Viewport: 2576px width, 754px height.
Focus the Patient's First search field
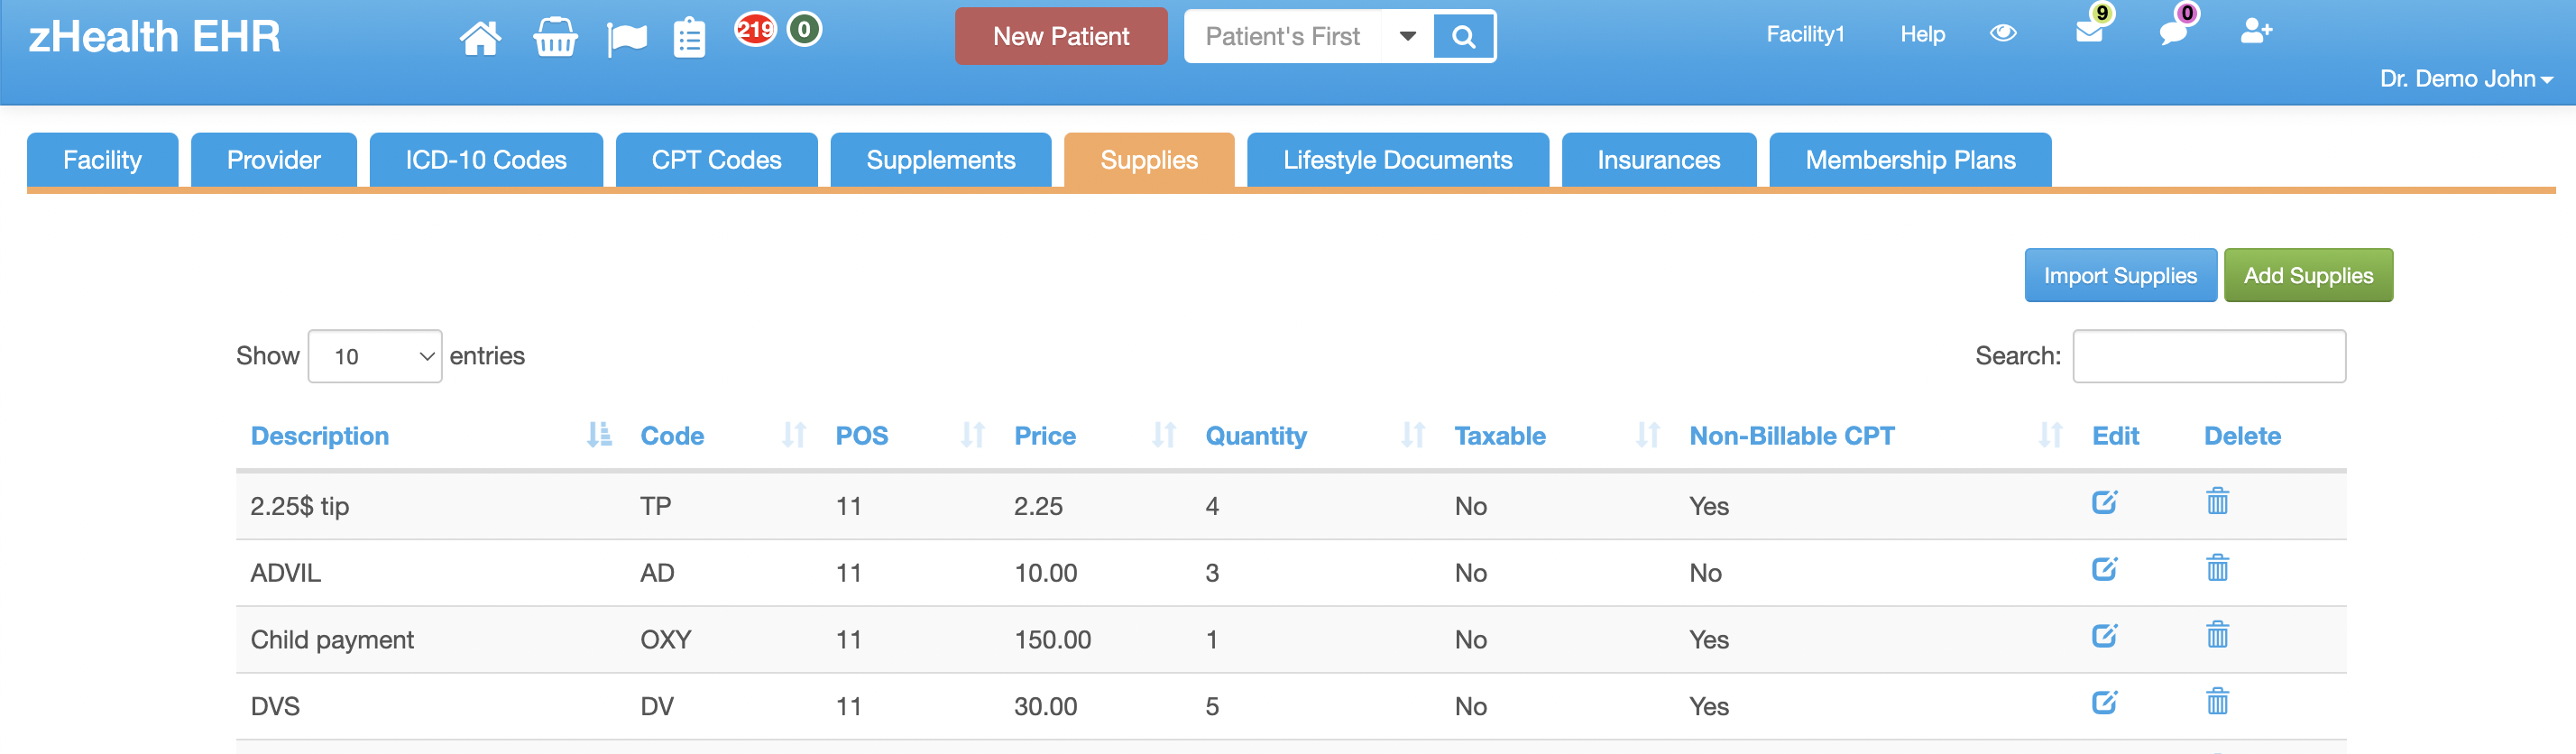coord(1283,37)
